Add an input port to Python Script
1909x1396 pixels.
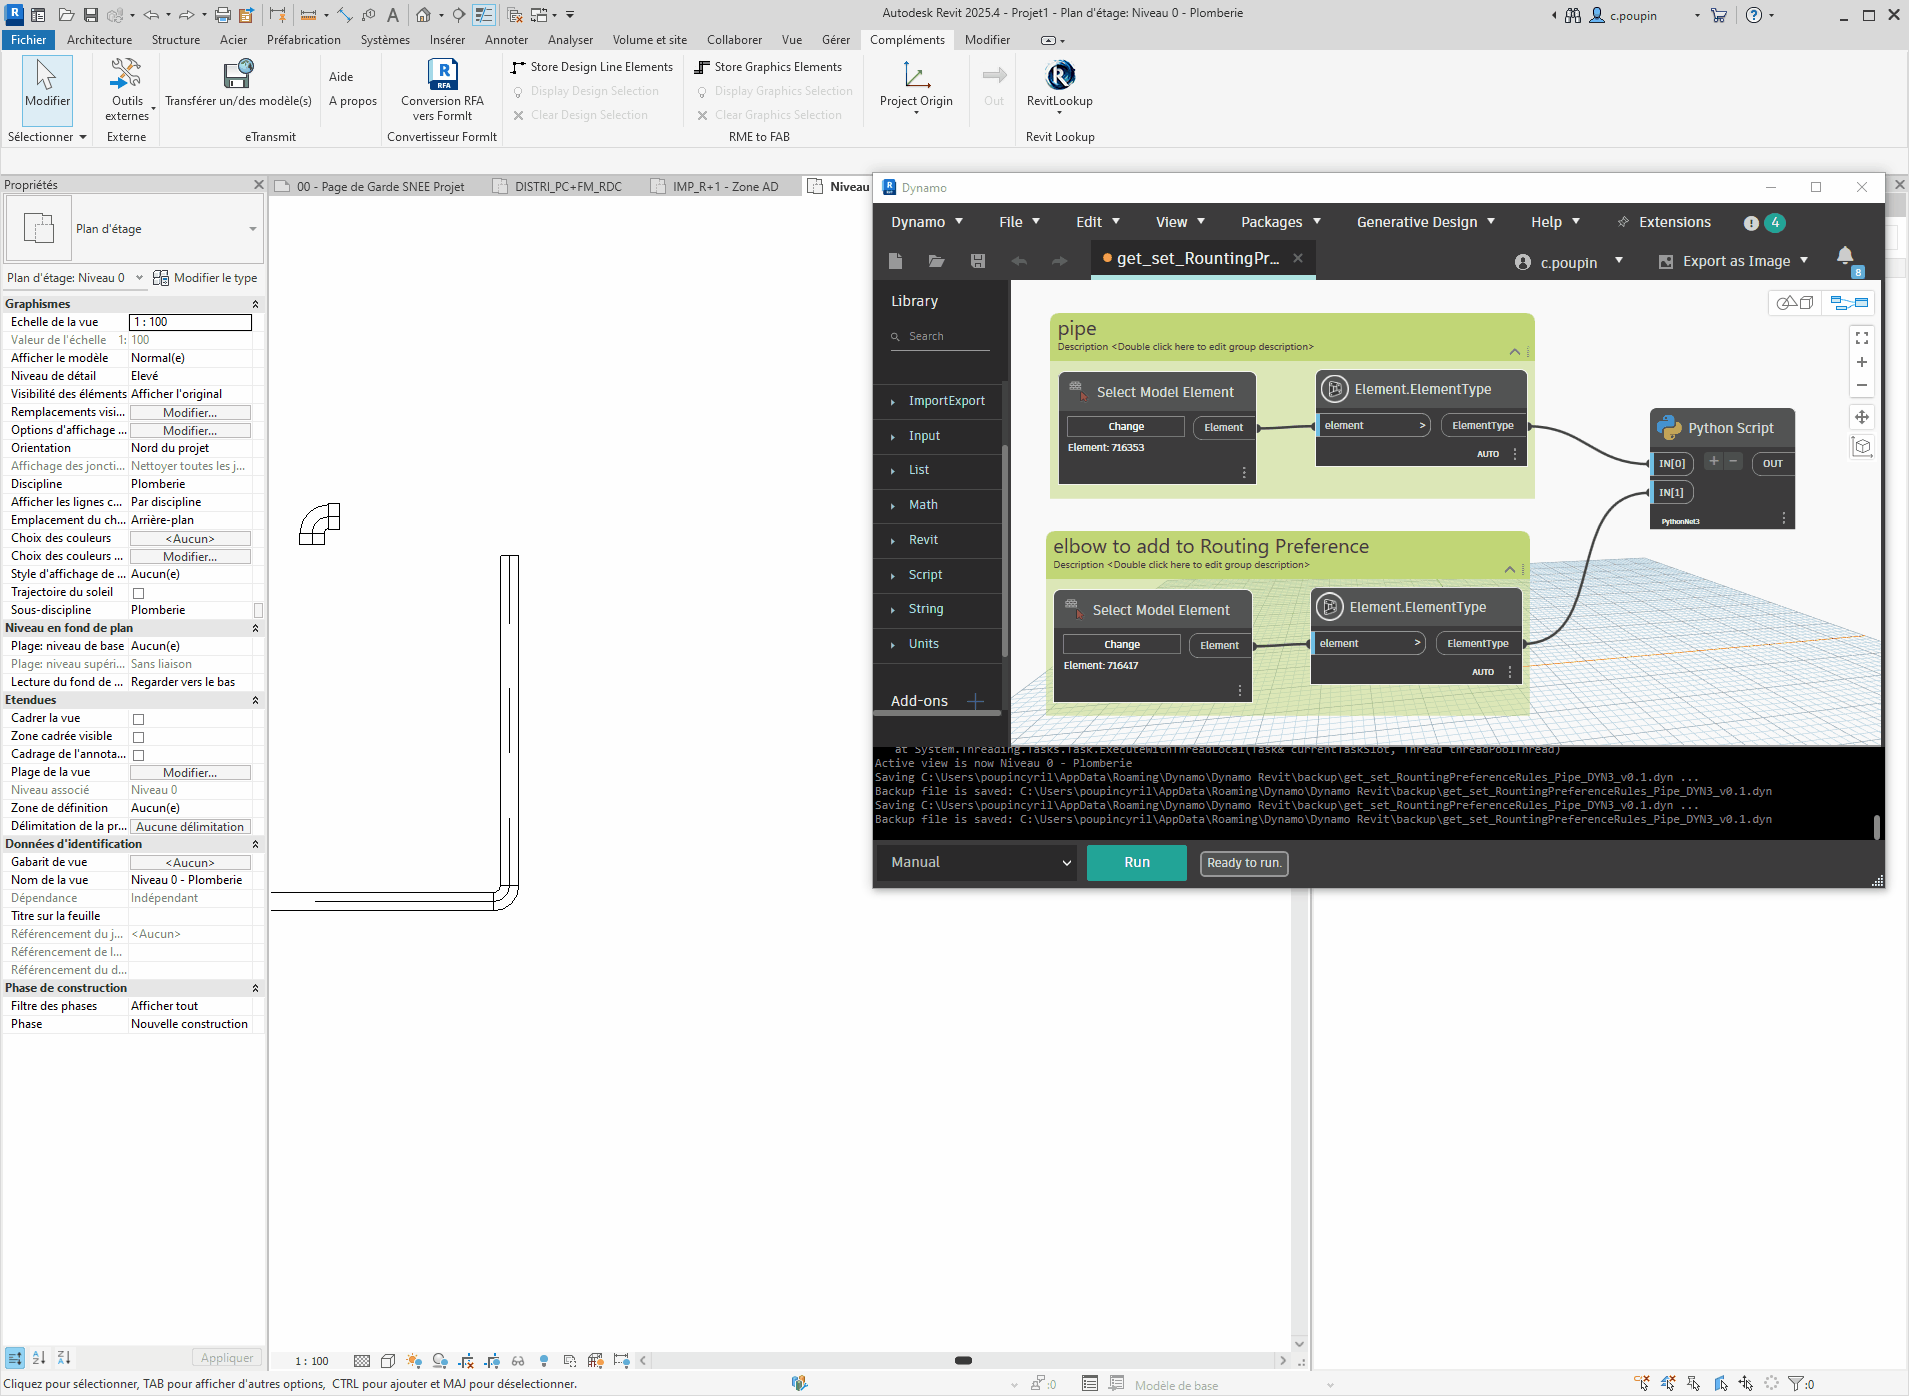click(x=1713, y=461)
